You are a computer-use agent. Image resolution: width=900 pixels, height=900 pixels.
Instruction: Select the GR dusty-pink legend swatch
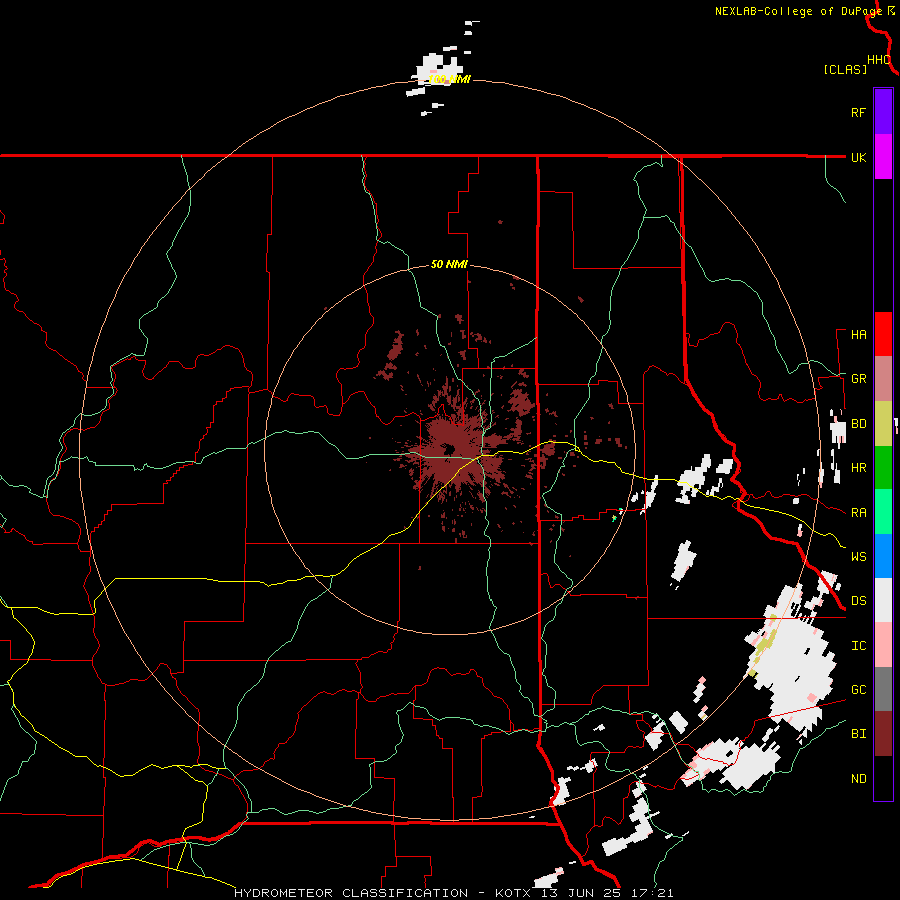883,379
